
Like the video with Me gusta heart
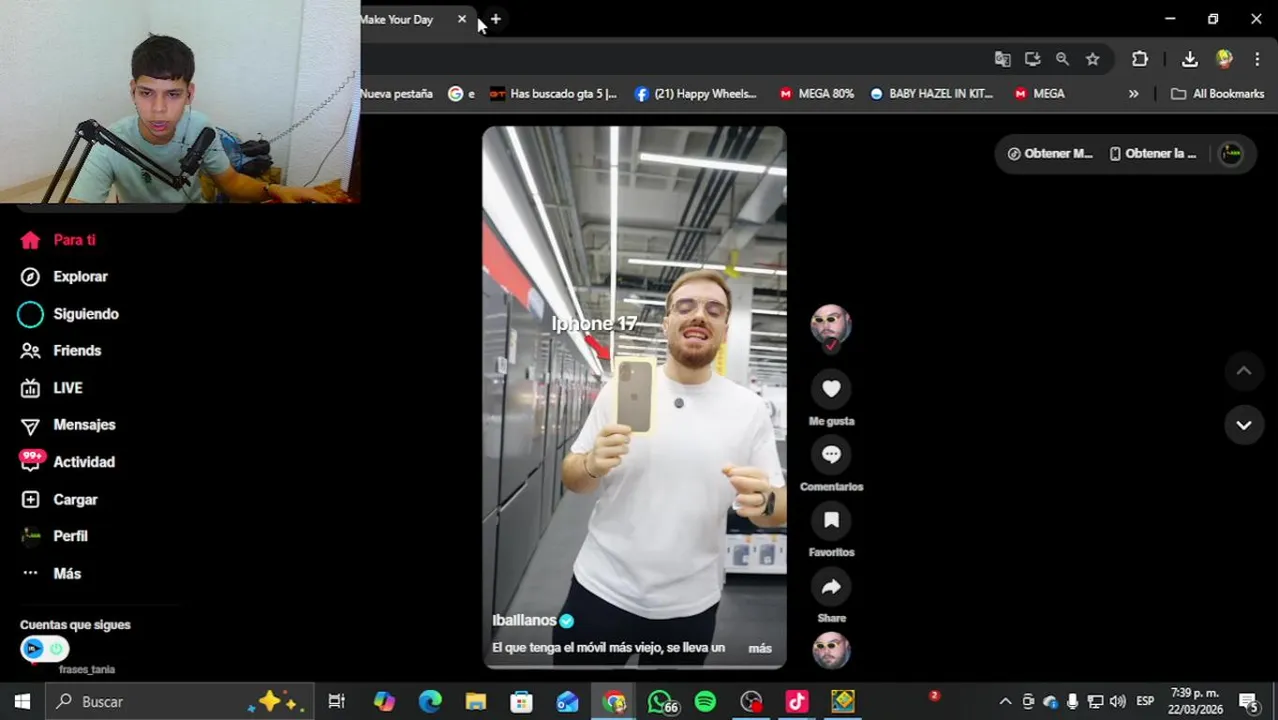click(x=831, y=389)
